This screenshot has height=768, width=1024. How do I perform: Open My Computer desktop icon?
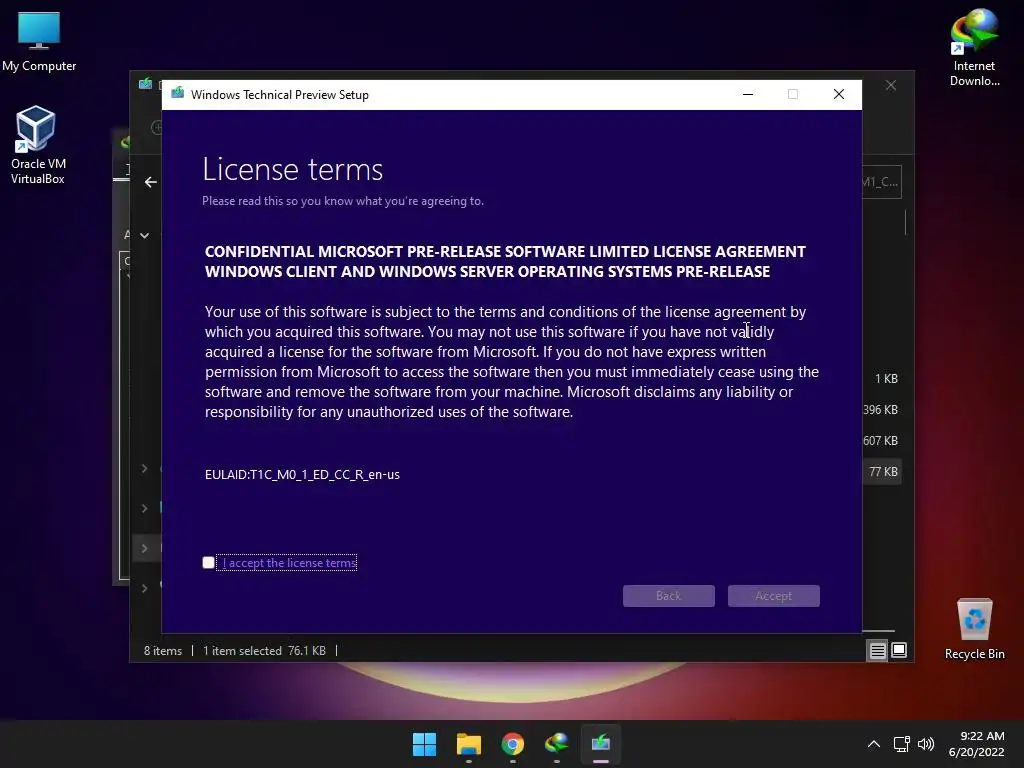tap(39, 42)
